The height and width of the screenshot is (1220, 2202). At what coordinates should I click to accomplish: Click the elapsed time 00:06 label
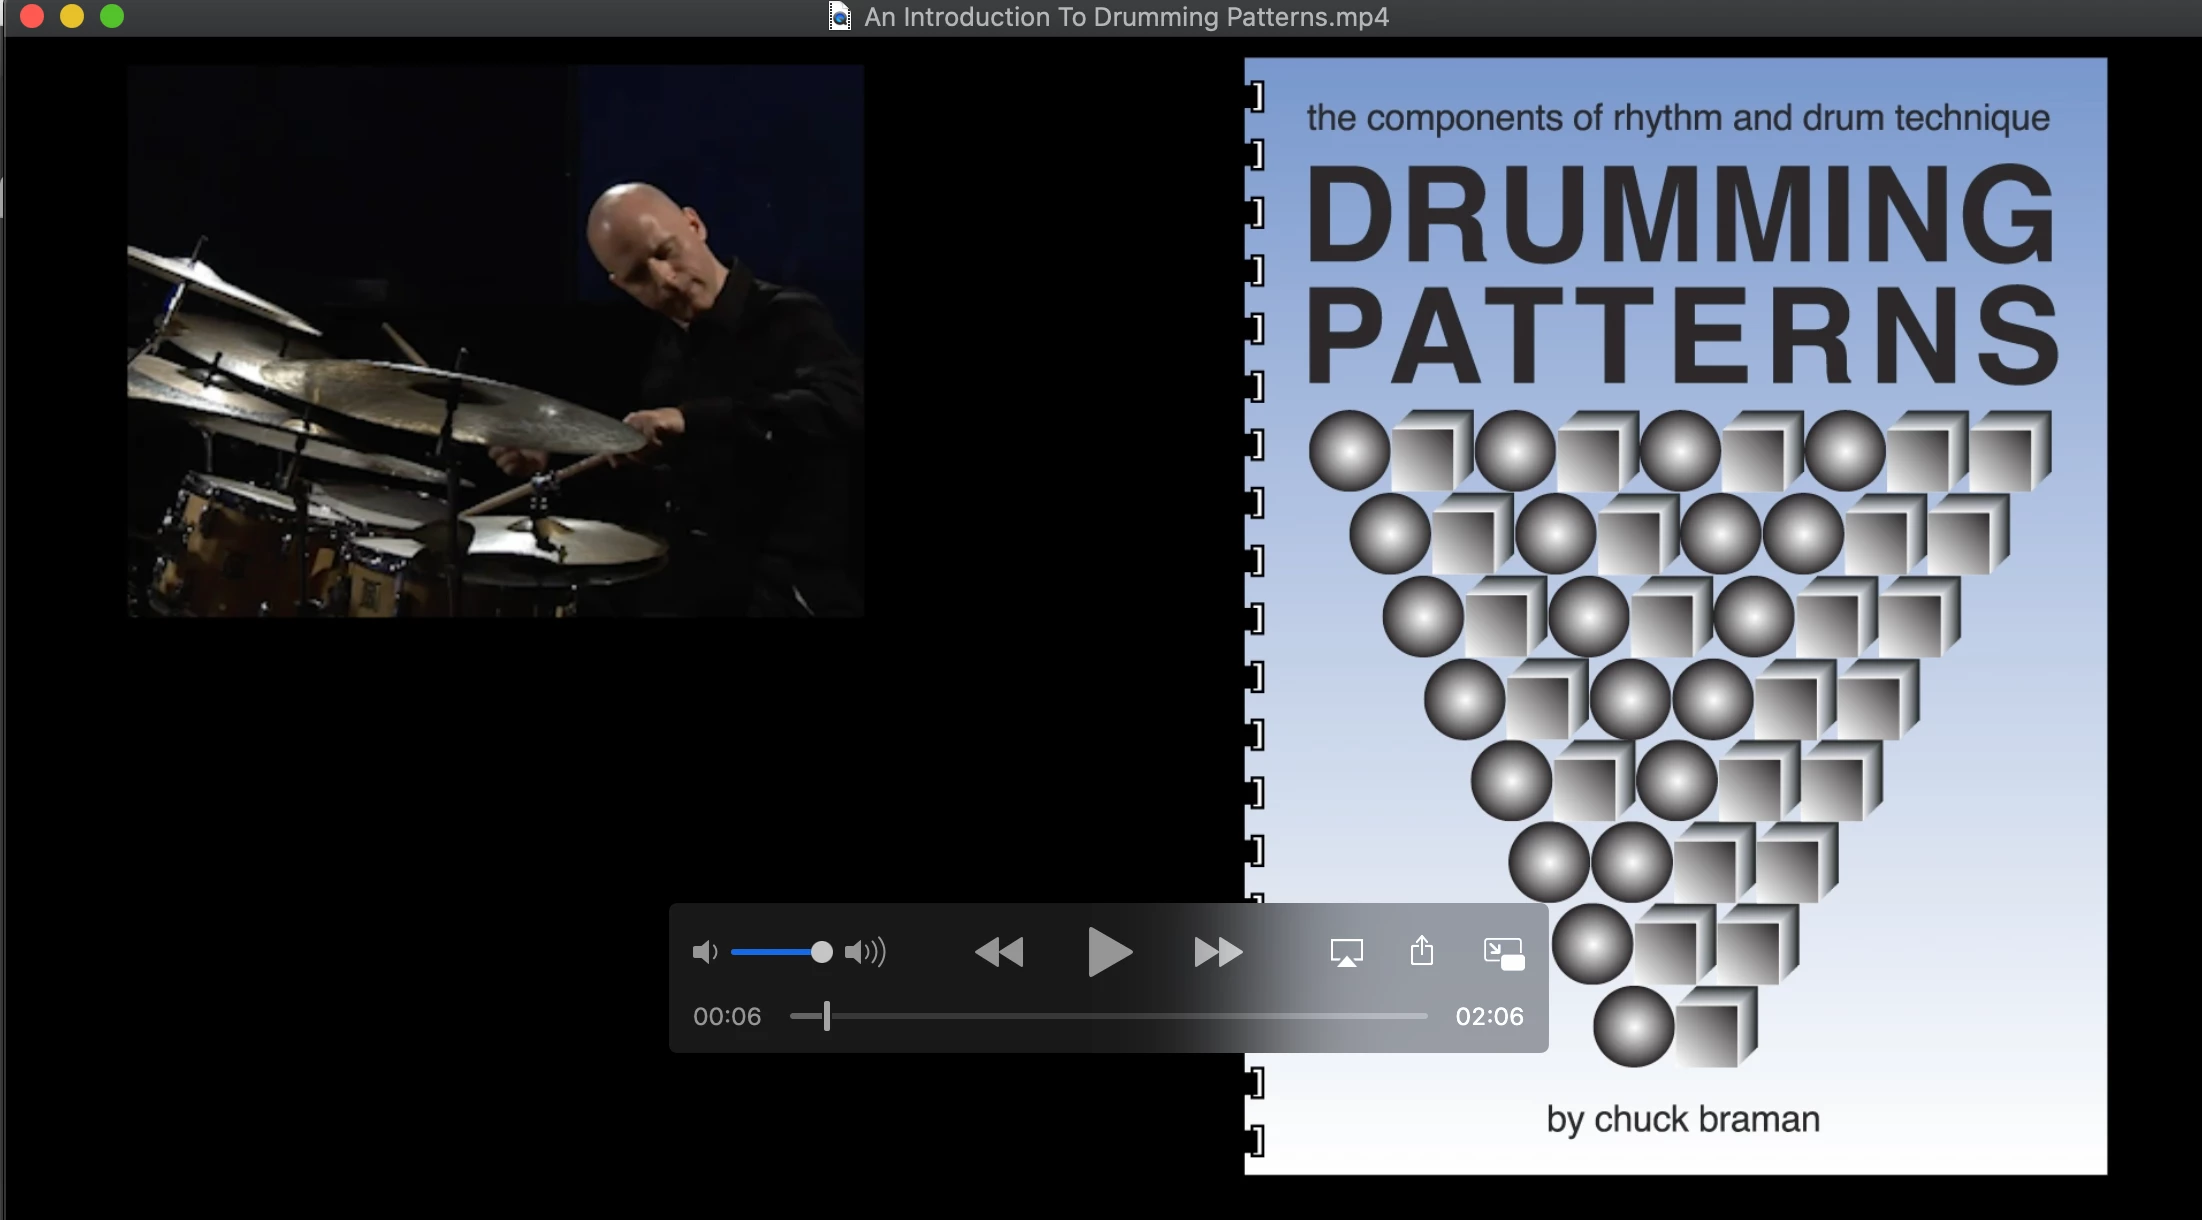pyautogui.click(x=727, y=1016)
